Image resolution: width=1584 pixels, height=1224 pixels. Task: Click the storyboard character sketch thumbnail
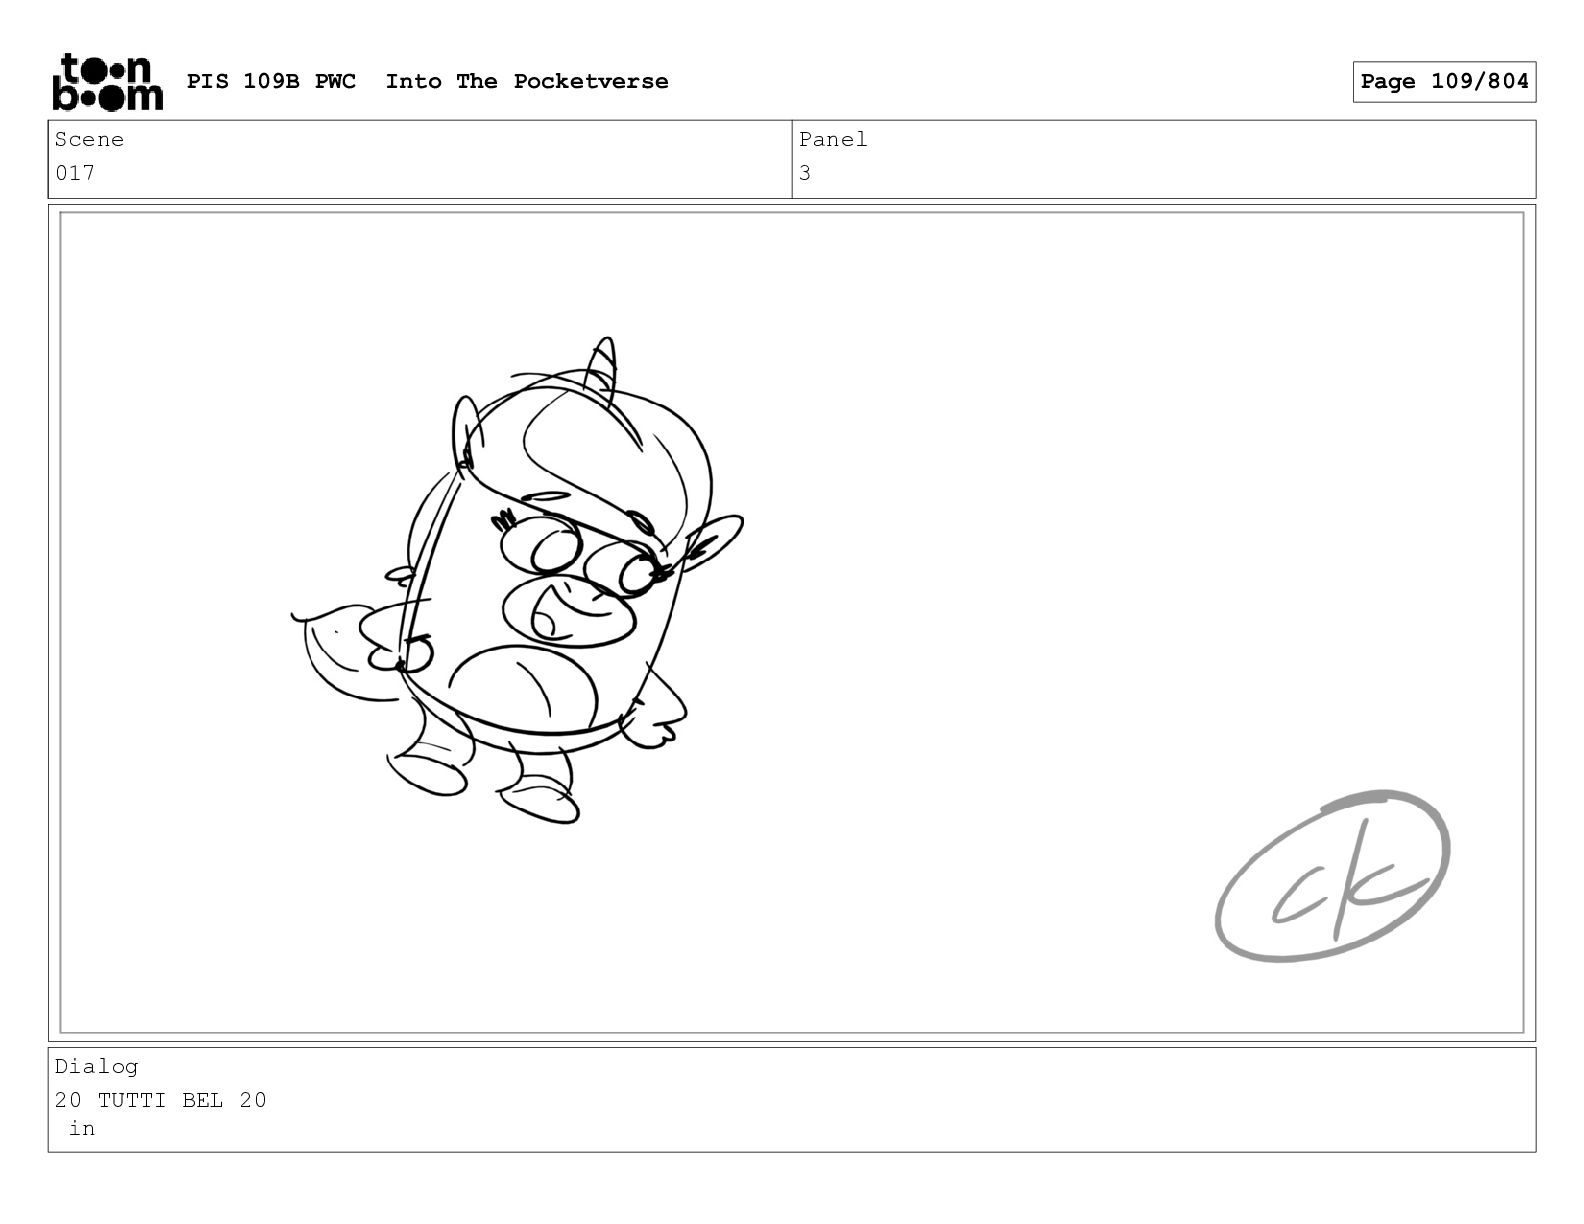click(x=517, y=581)
